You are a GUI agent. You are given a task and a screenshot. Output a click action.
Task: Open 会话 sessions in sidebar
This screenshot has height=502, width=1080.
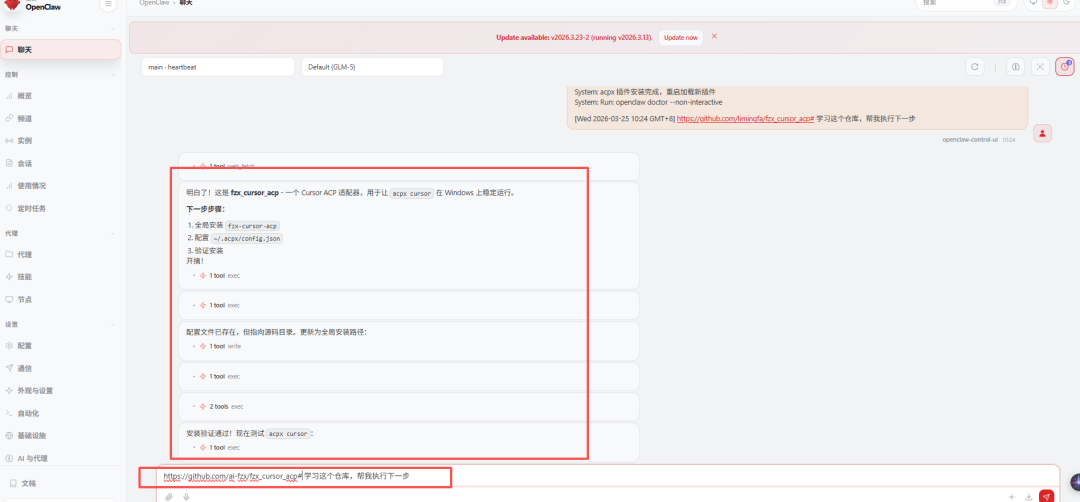tap(61, 163)
